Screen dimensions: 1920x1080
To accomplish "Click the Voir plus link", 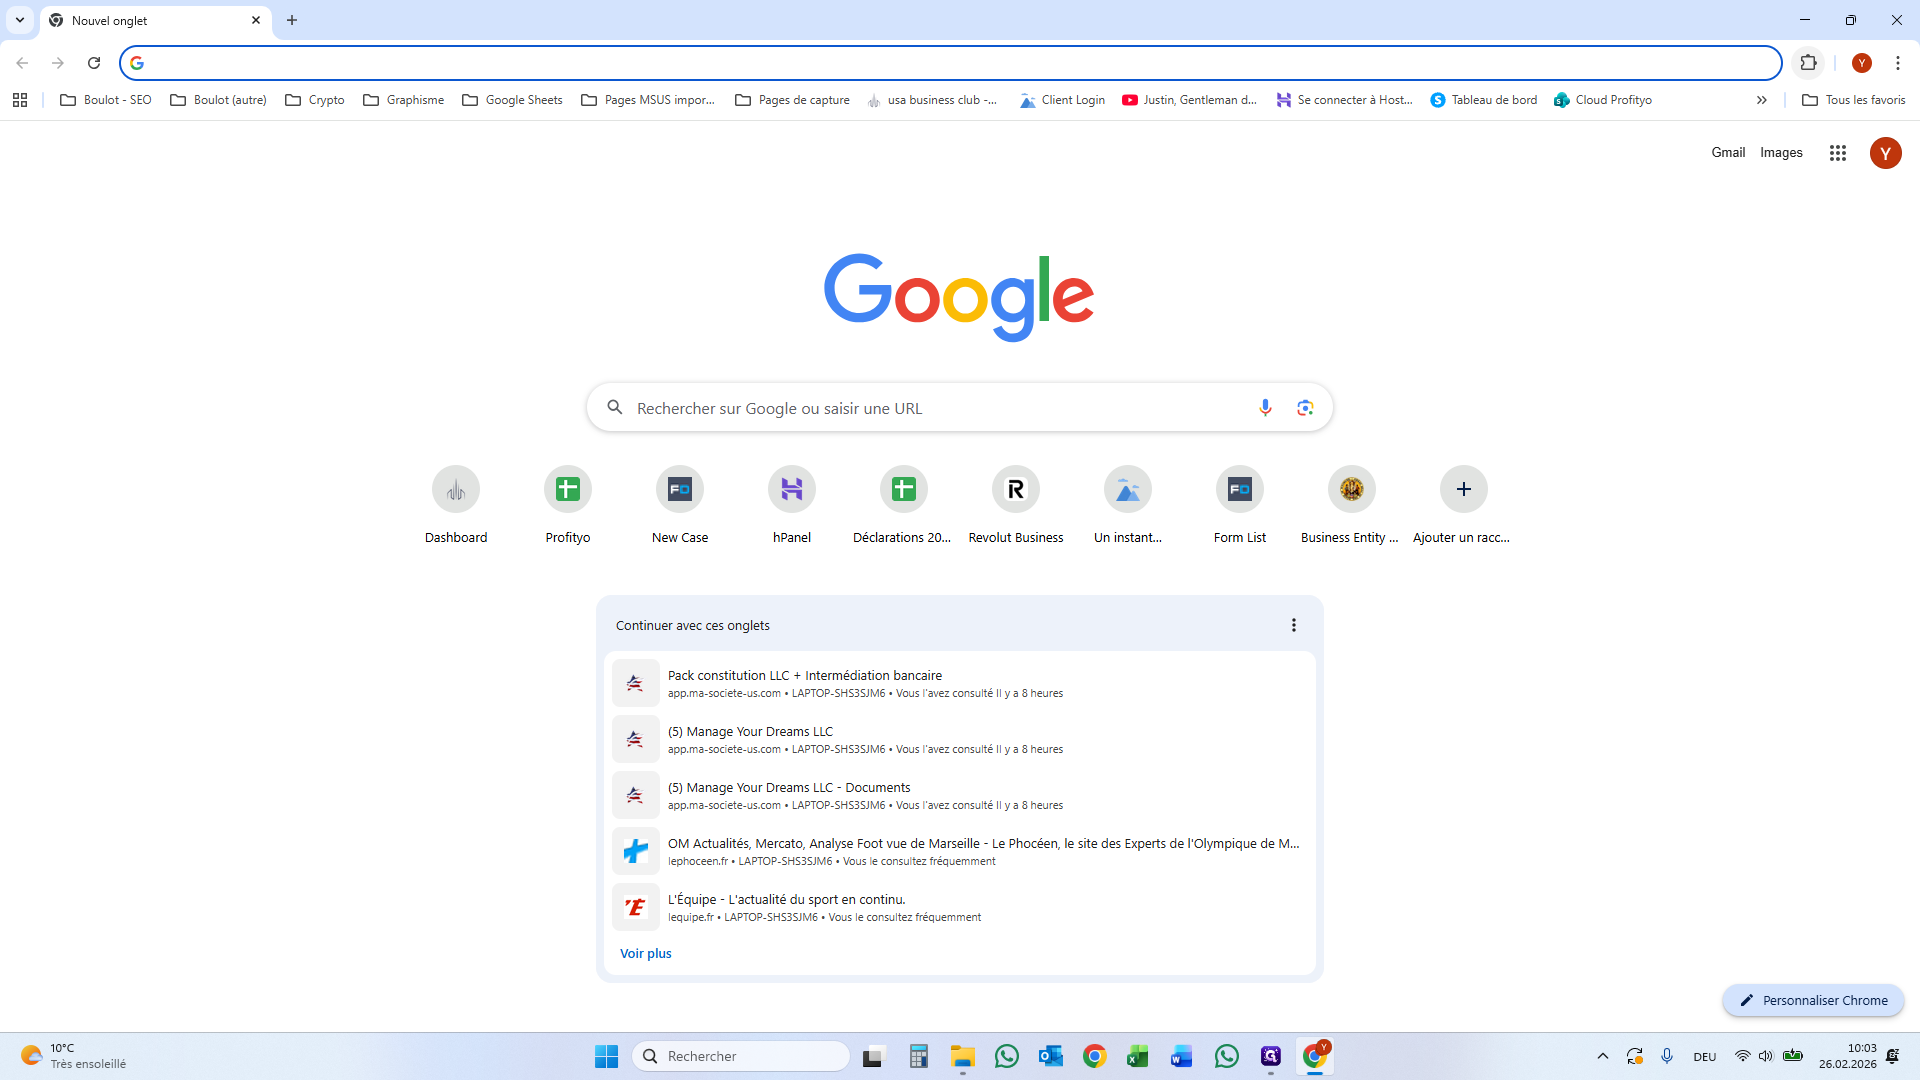I will 645,953.
